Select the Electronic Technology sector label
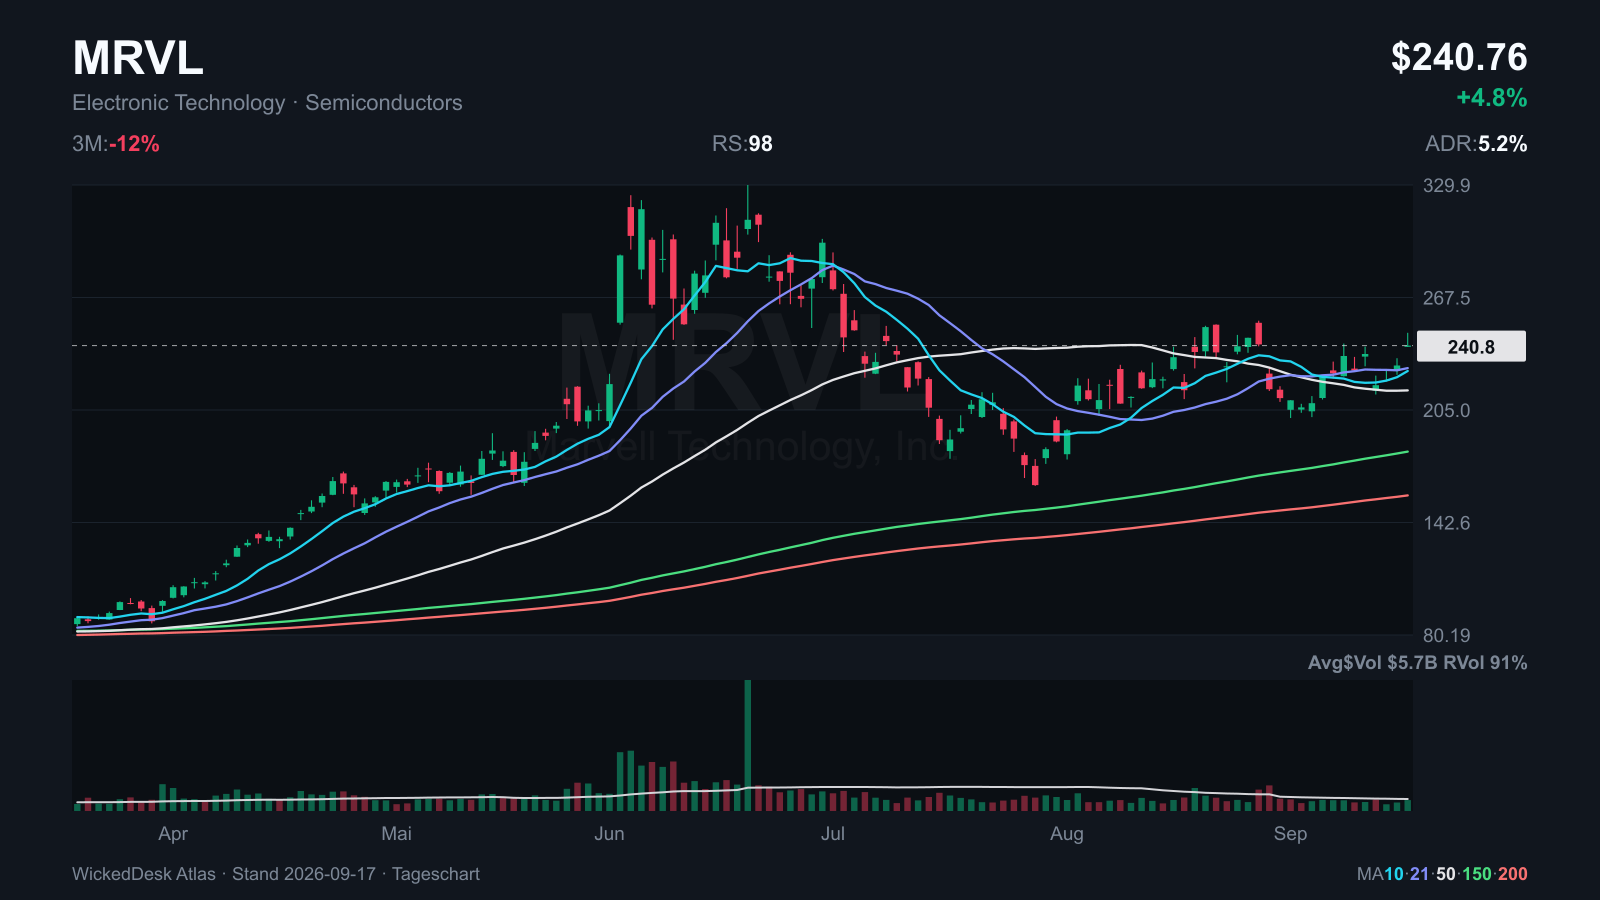Viewport: 1600px width, 900px height. tap(179, 103)
